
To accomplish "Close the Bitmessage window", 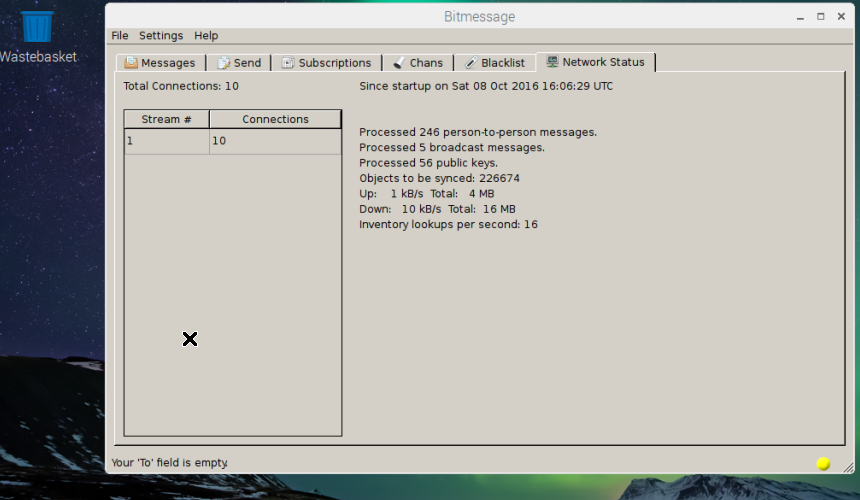I will tap(841, 16).
